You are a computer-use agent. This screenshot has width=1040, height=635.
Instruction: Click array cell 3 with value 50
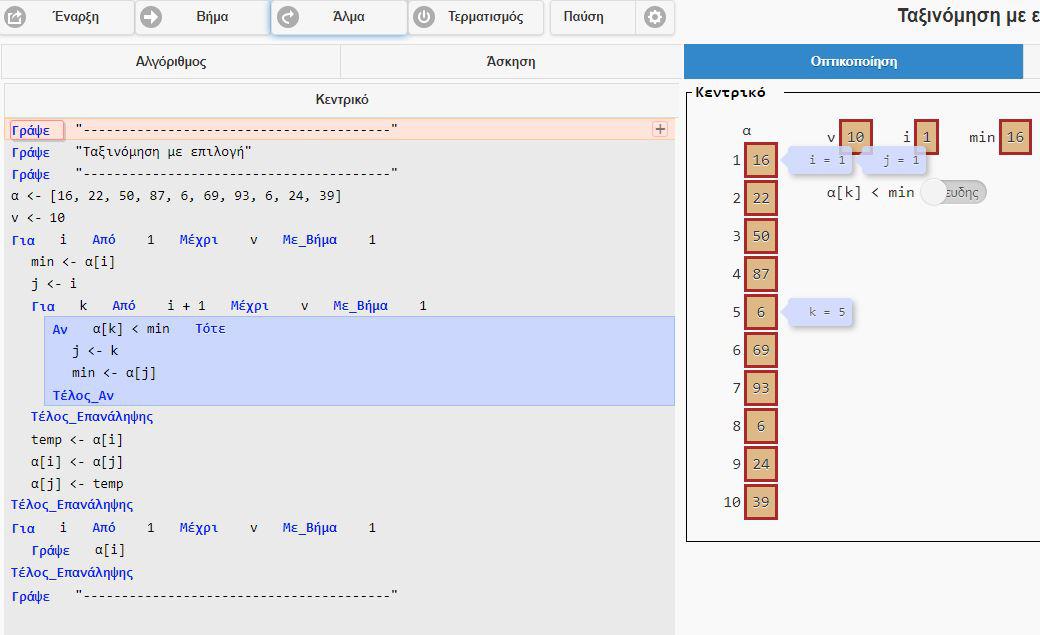tap(761, 236)
